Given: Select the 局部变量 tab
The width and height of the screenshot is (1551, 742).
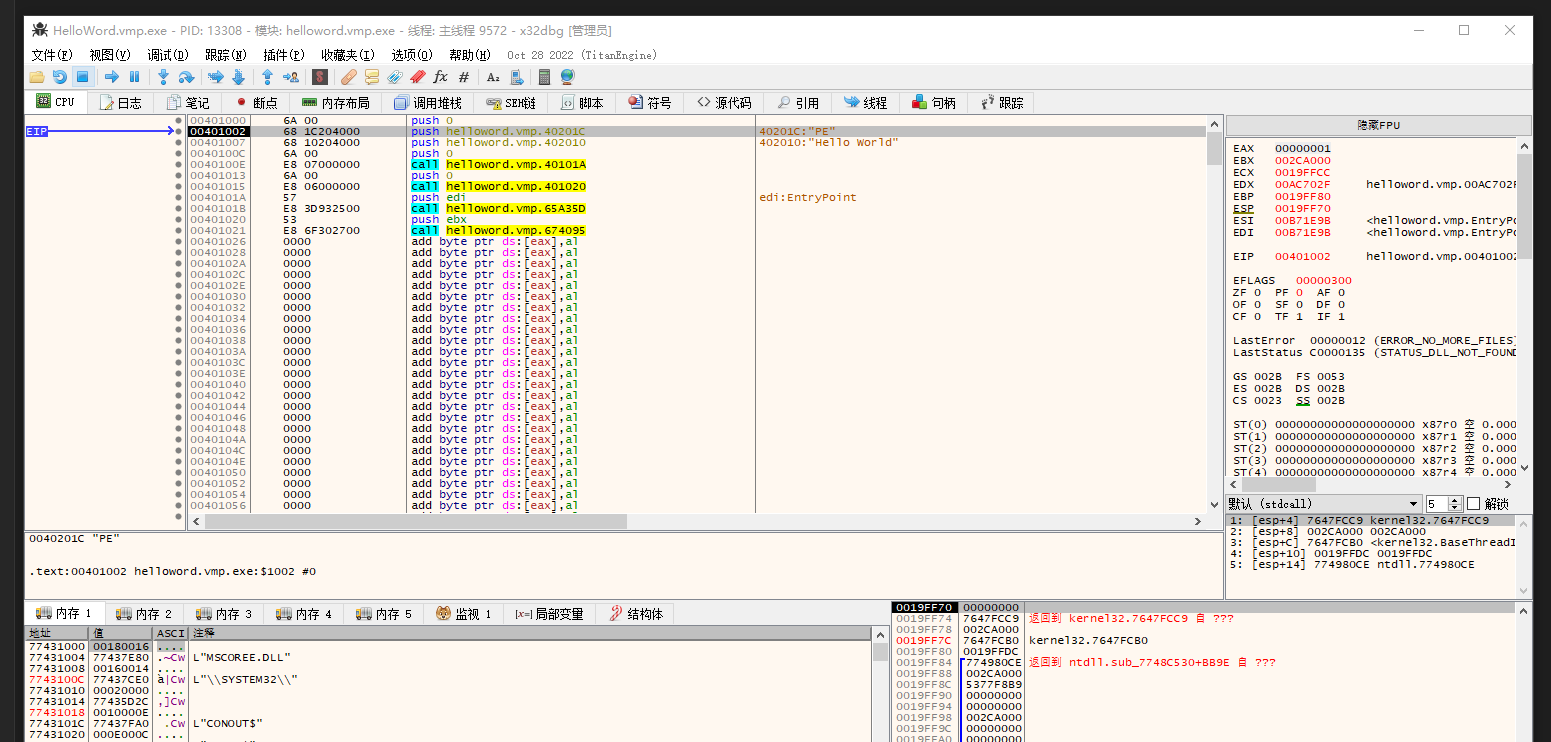Looking at the screenshot, I should click(x=549, y=613).
